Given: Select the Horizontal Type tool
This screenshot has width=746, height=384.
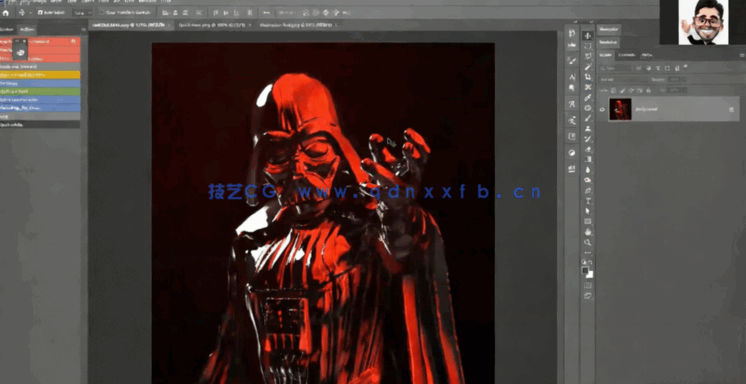Looking at the screenshot, I should pyautogui.click(x=588, y=201).
